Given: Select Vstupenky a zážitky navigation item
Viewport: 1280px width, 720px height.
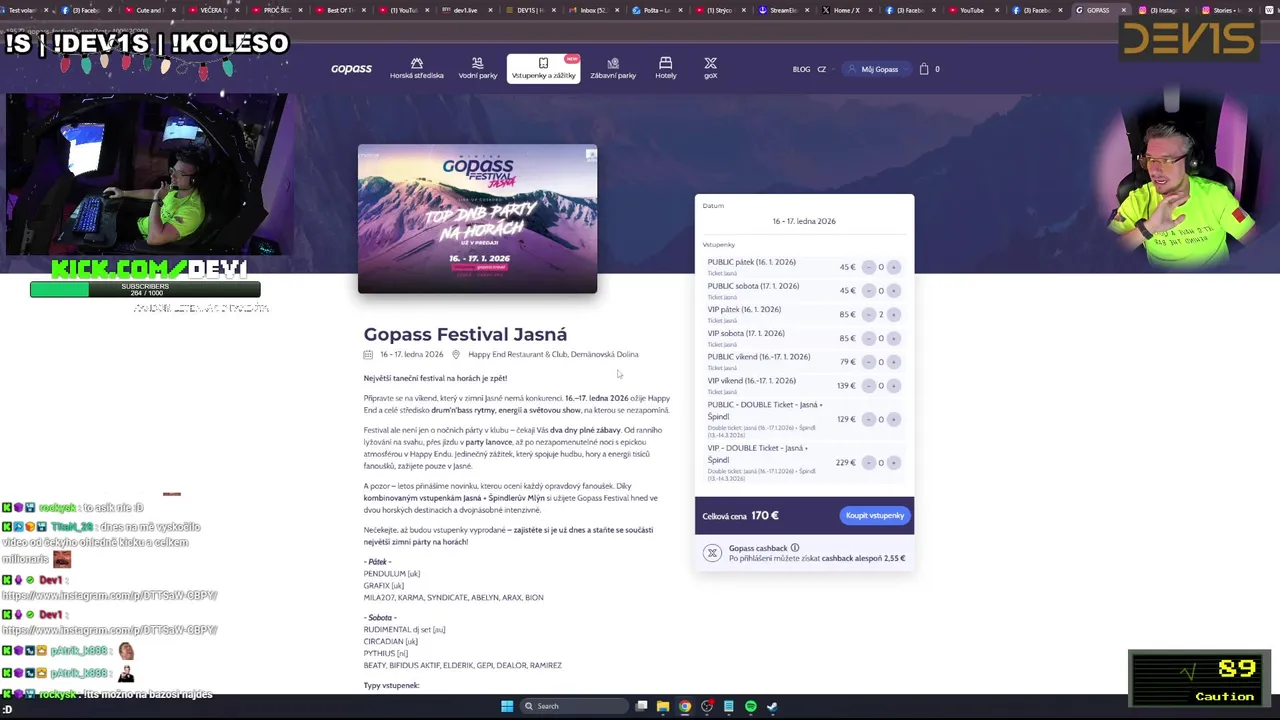Looking at the screenshot, I should coord(543,69).
